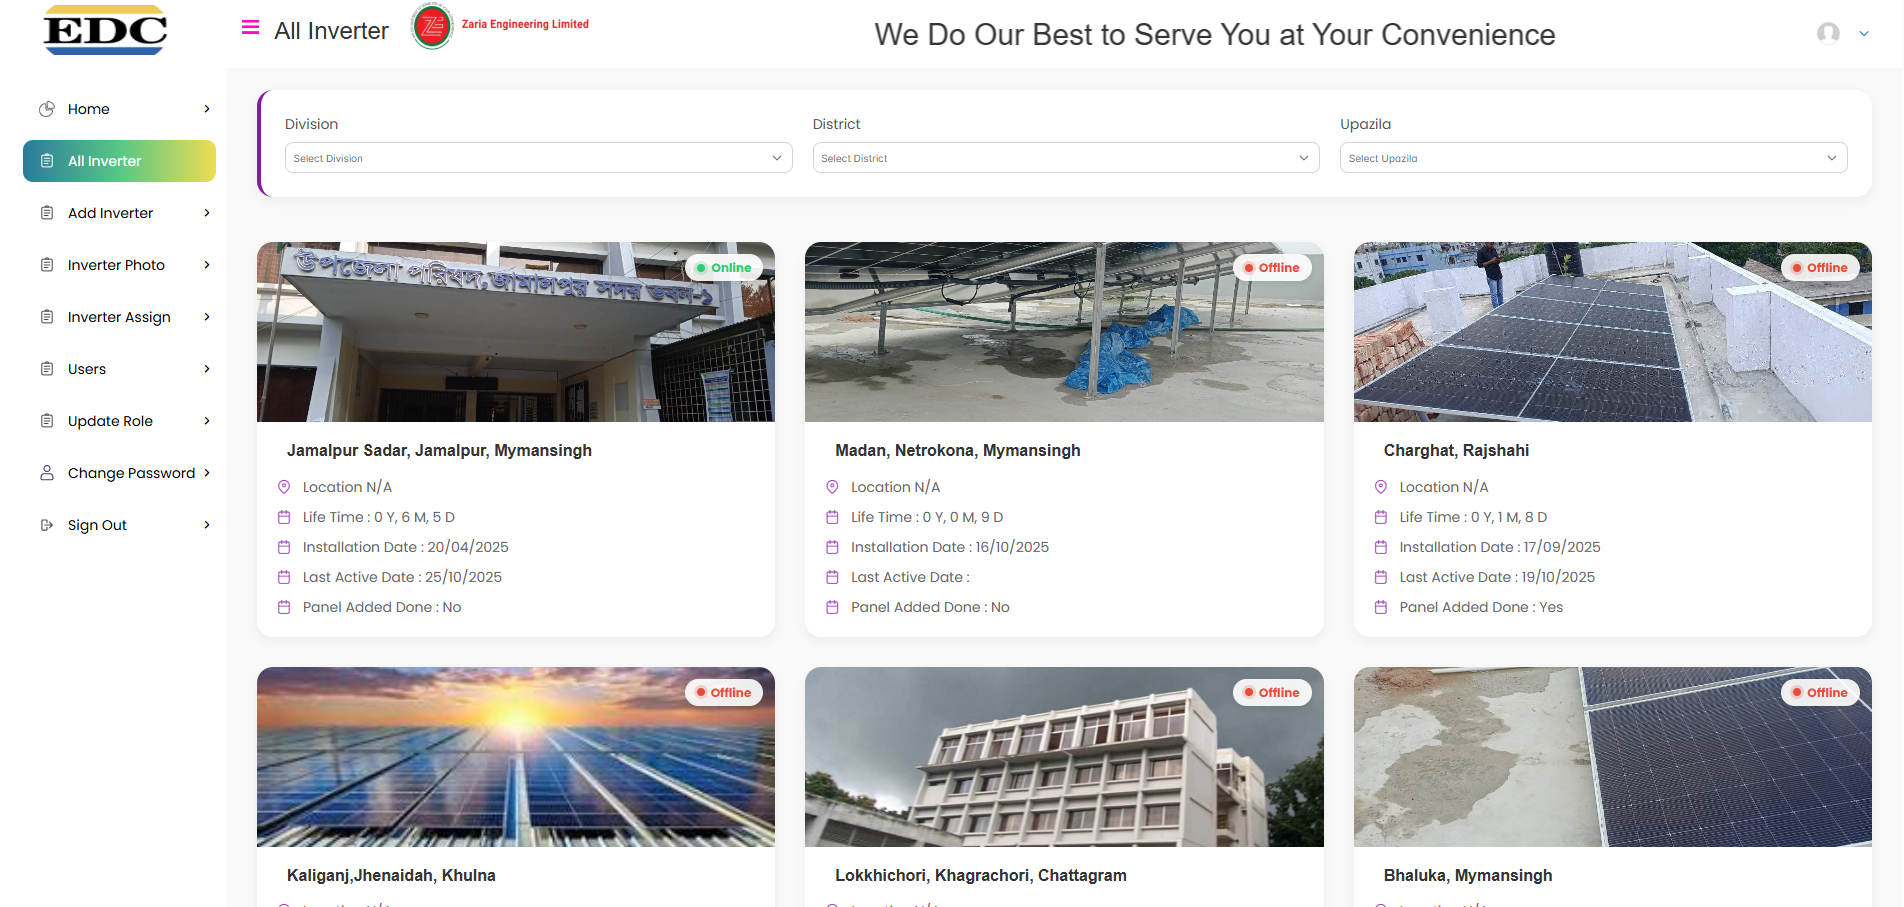
Task: Go to Inverter Assign page
Action: click(119, 317)
